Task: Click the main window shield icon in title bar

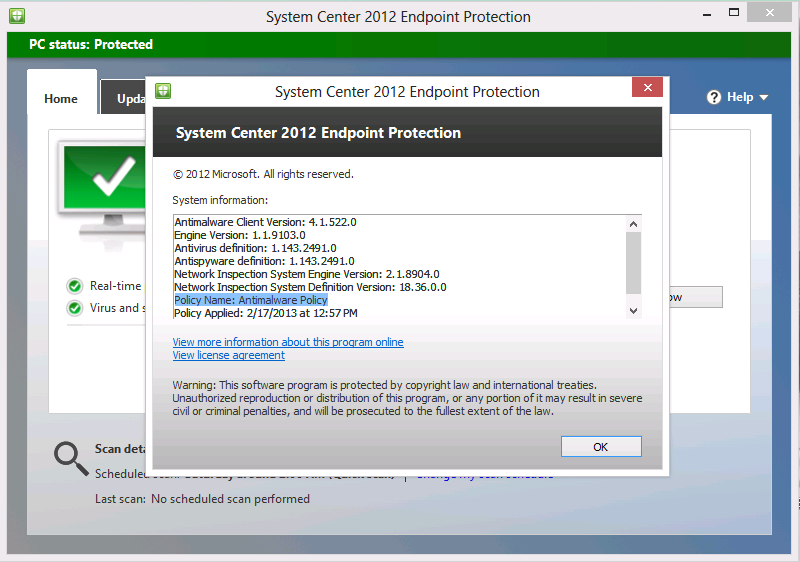Action: tap(17, 16)
